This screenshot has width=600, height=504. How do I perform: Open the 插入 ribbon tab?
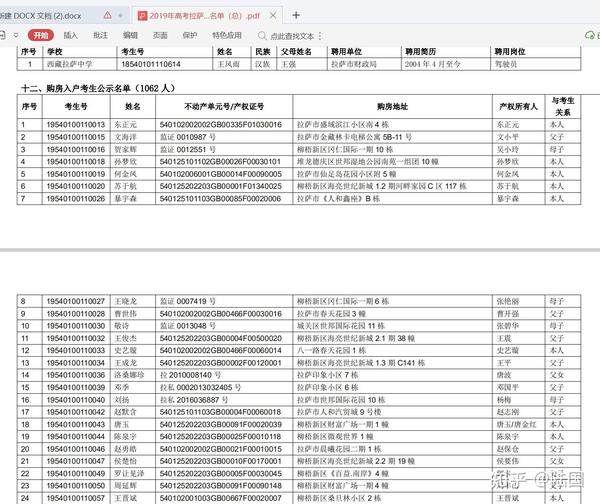(x=70, y=35)
